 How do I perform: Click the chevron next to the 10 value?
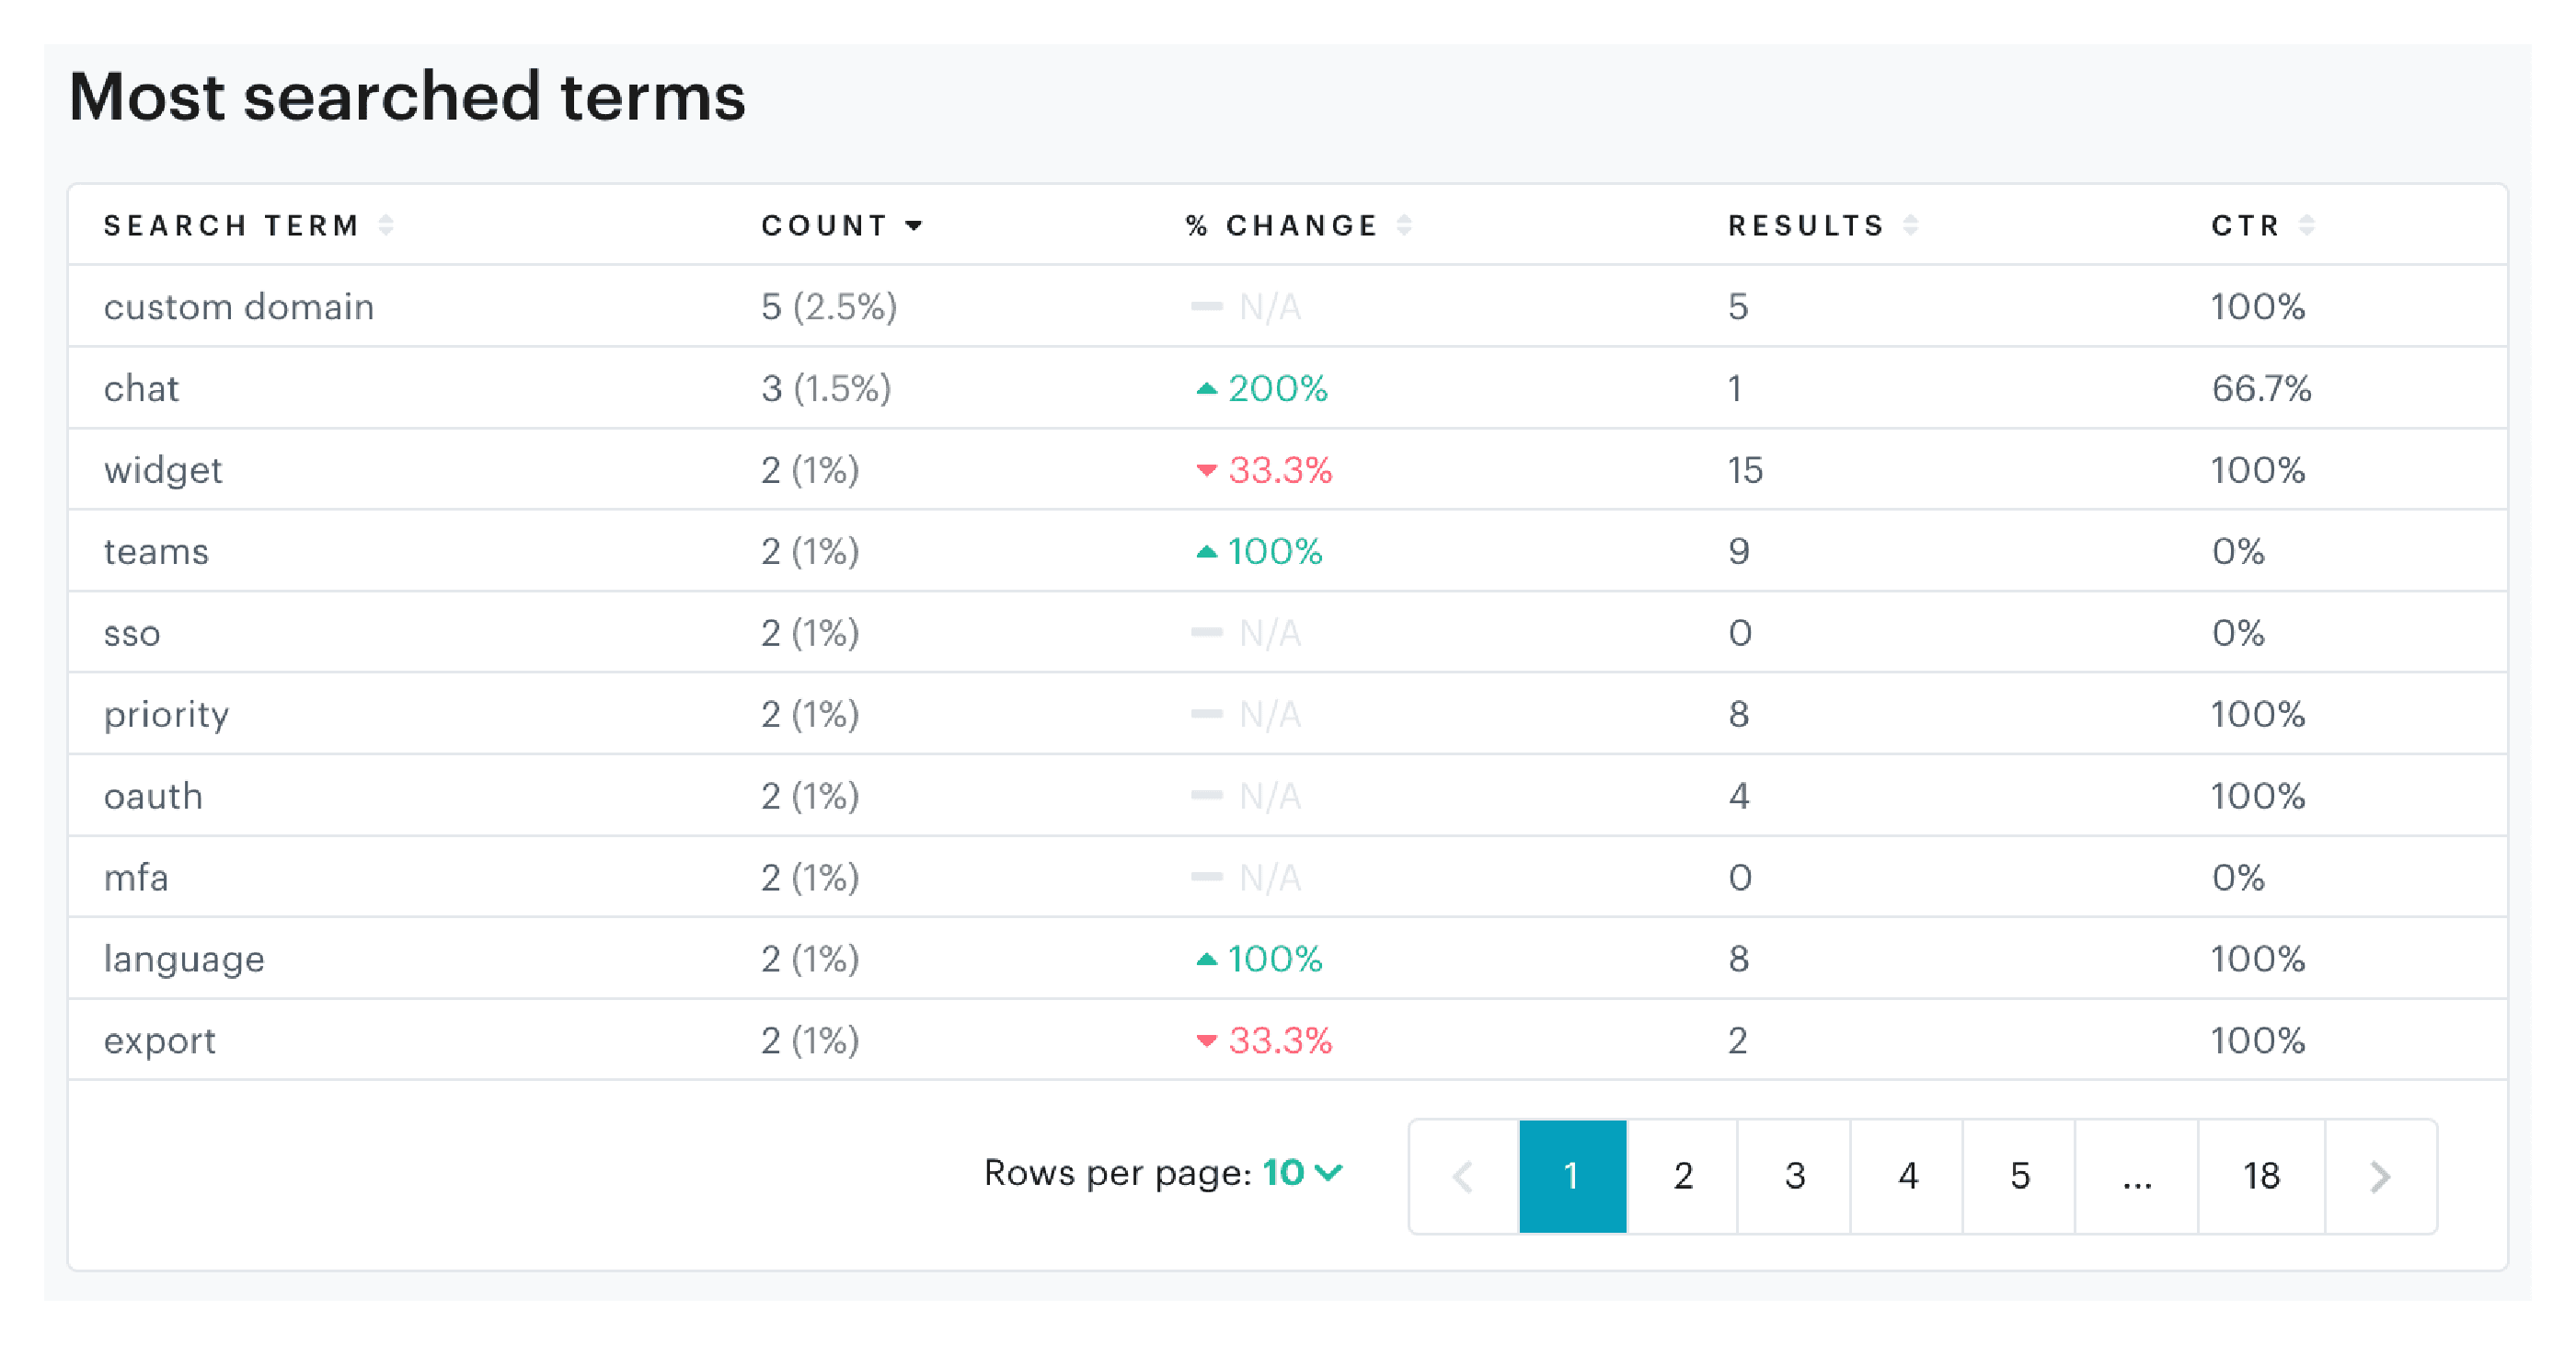(x=1331, y=1175)
